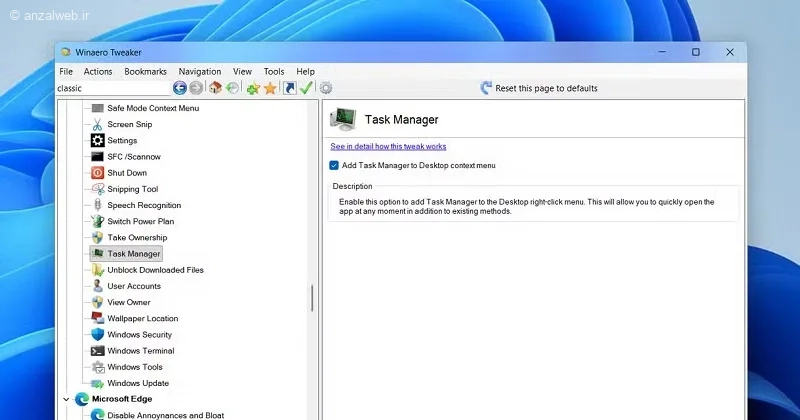The width and height of the screenshot is (800, 420).
Task: Click the green plus star bookmark icon
Action: (x=253, y=88)
